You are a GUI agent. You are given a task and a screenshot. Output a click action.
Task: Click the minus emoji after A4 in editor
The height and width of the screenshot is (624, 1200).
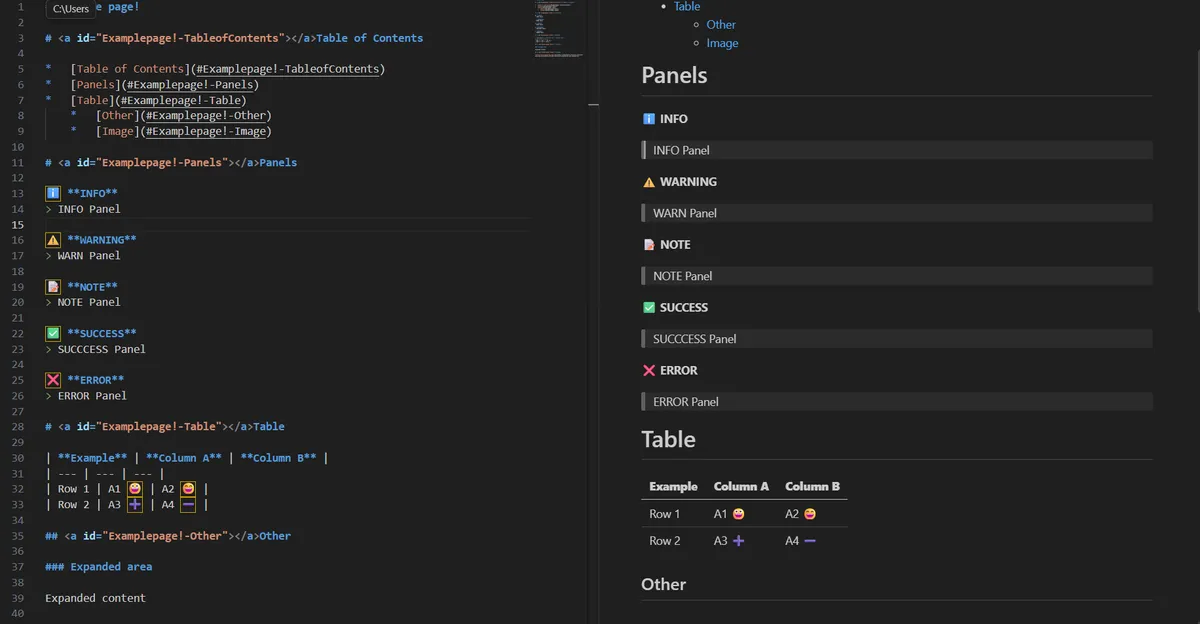click(188, 505)
